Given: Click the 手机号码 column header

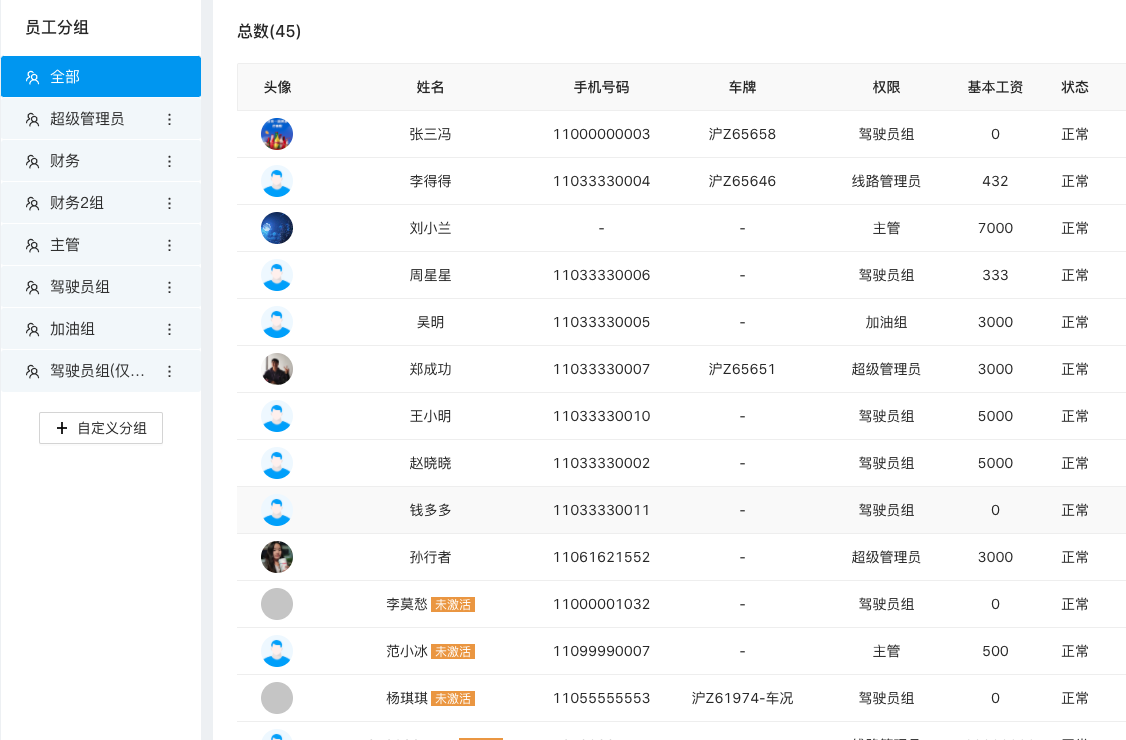Looking at the screenshot, I should 601,87.
